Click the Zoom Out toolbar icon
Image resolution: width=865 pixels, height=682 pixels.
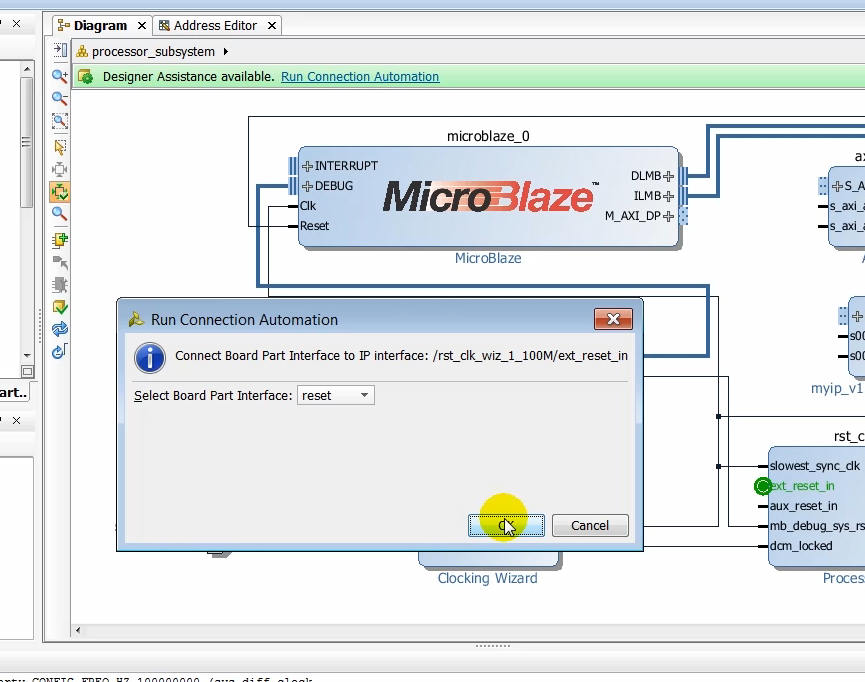pos(60,99)
